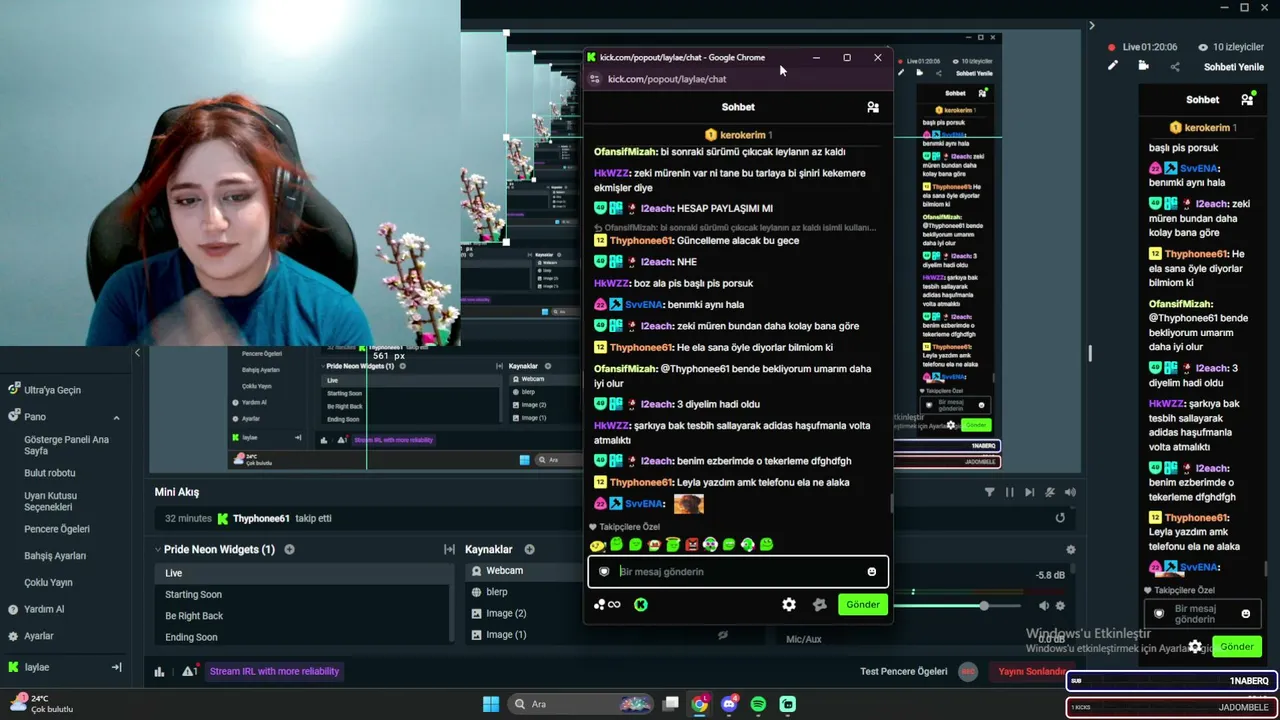
Task: Click Gönder in the Streamlabs chat dock
Action: [x=1237, y=647]
